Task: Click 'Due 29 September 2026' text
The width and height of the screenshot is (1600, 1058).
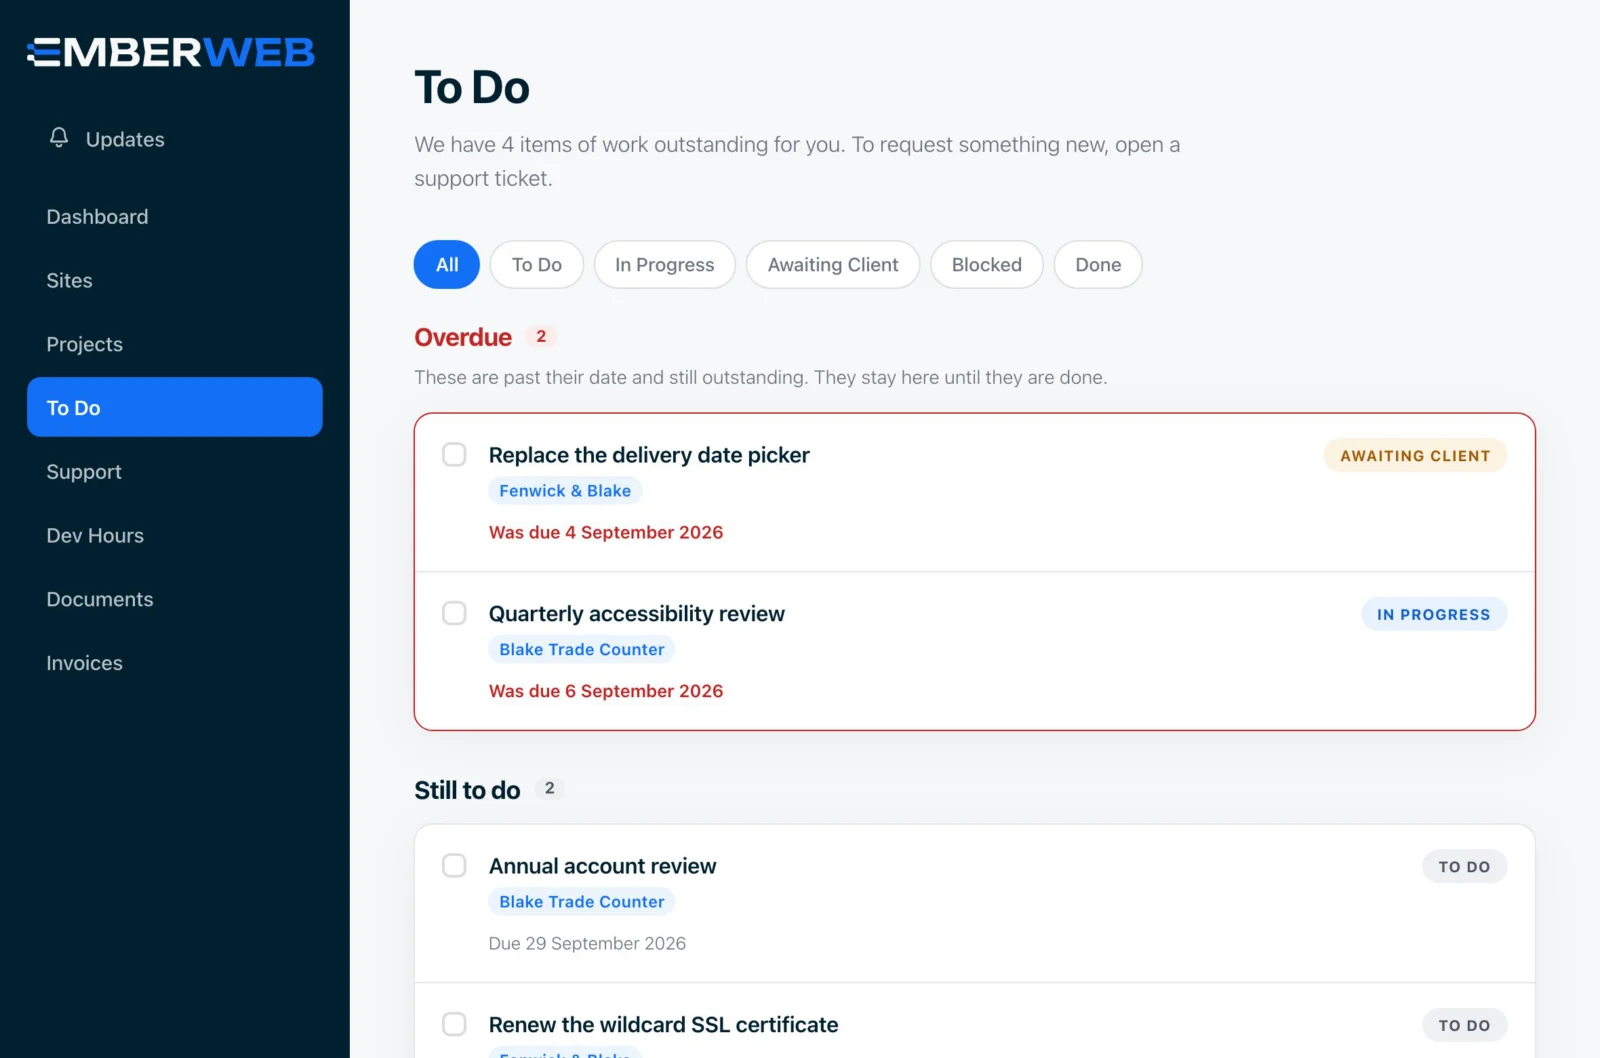Action: pos(587,943)
